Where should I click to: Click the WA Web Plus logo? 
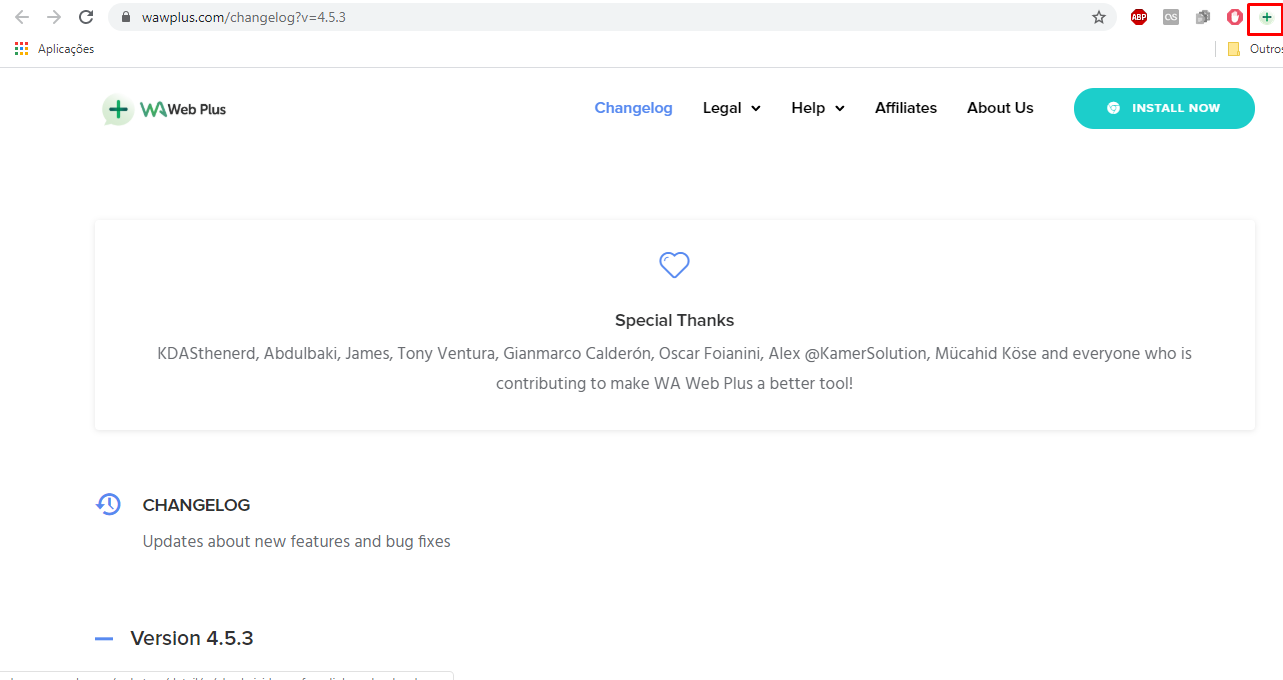click(x=165, y=109)
